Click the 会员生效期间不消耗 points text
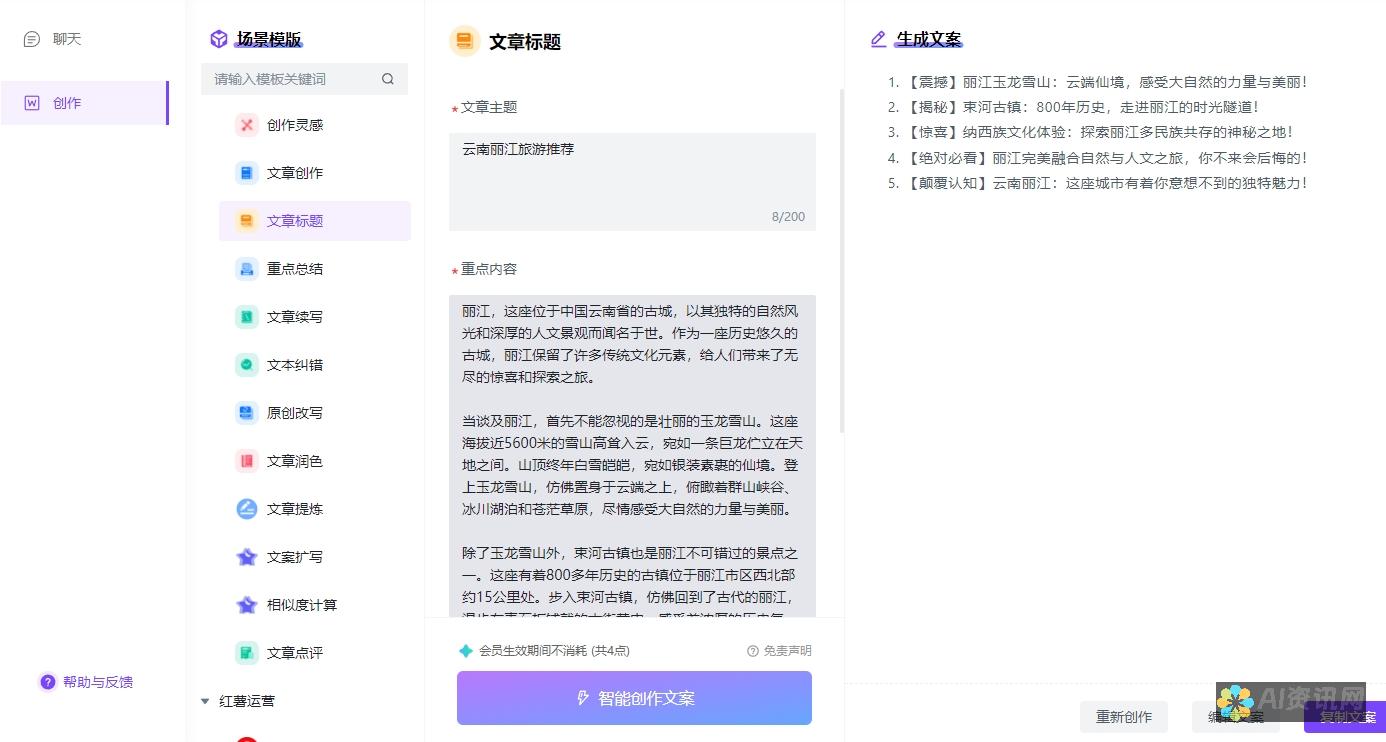The height and width of the screenshot is (742, 1386). click(554, 650)
